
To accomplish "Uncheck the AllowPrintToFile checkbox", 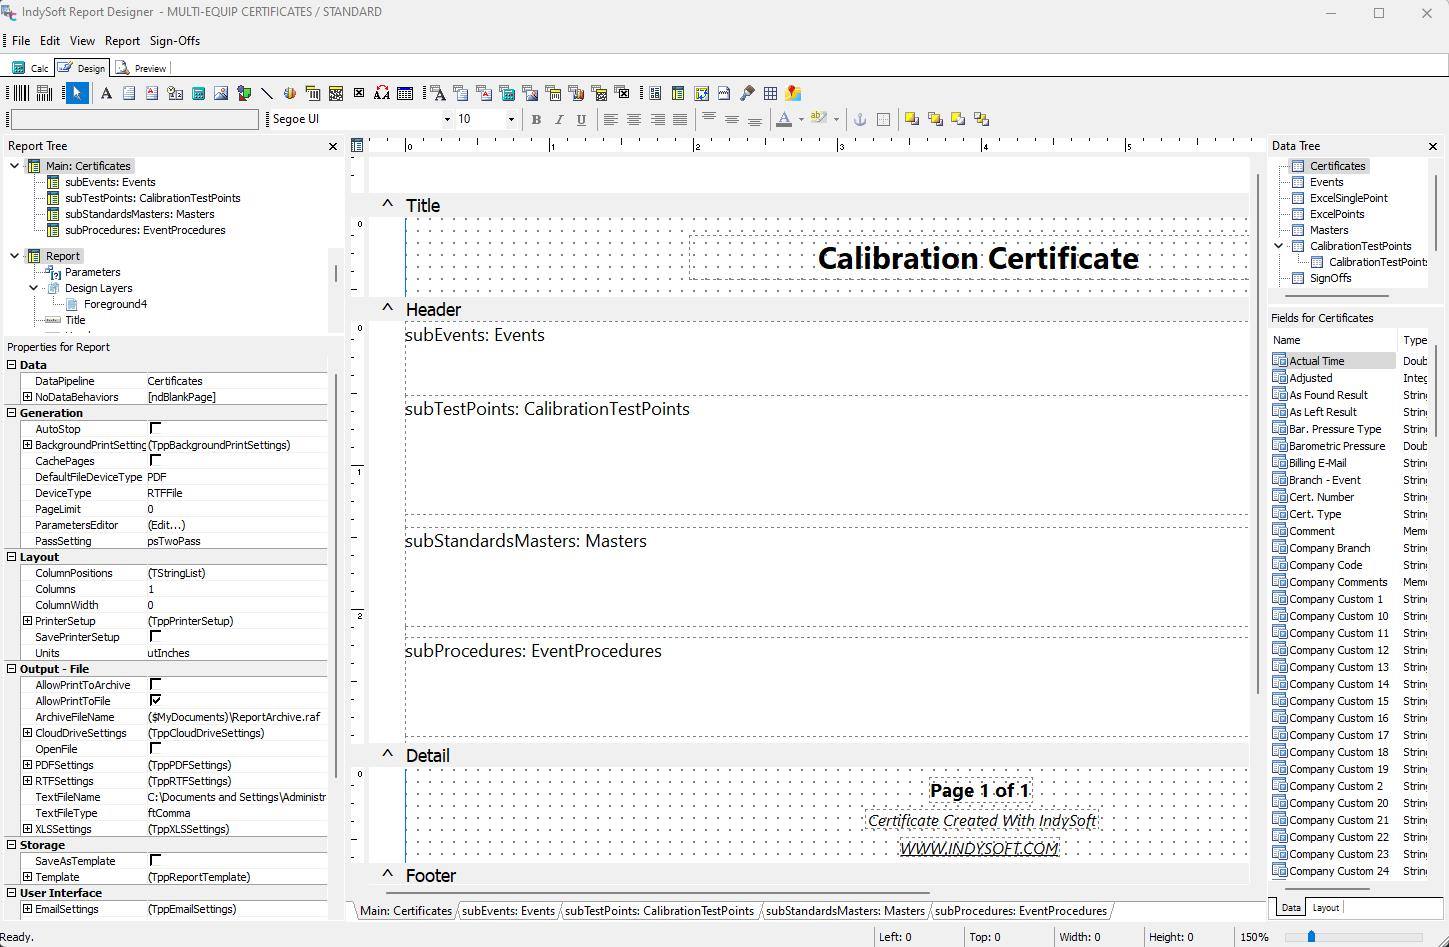I will (155, 701).
